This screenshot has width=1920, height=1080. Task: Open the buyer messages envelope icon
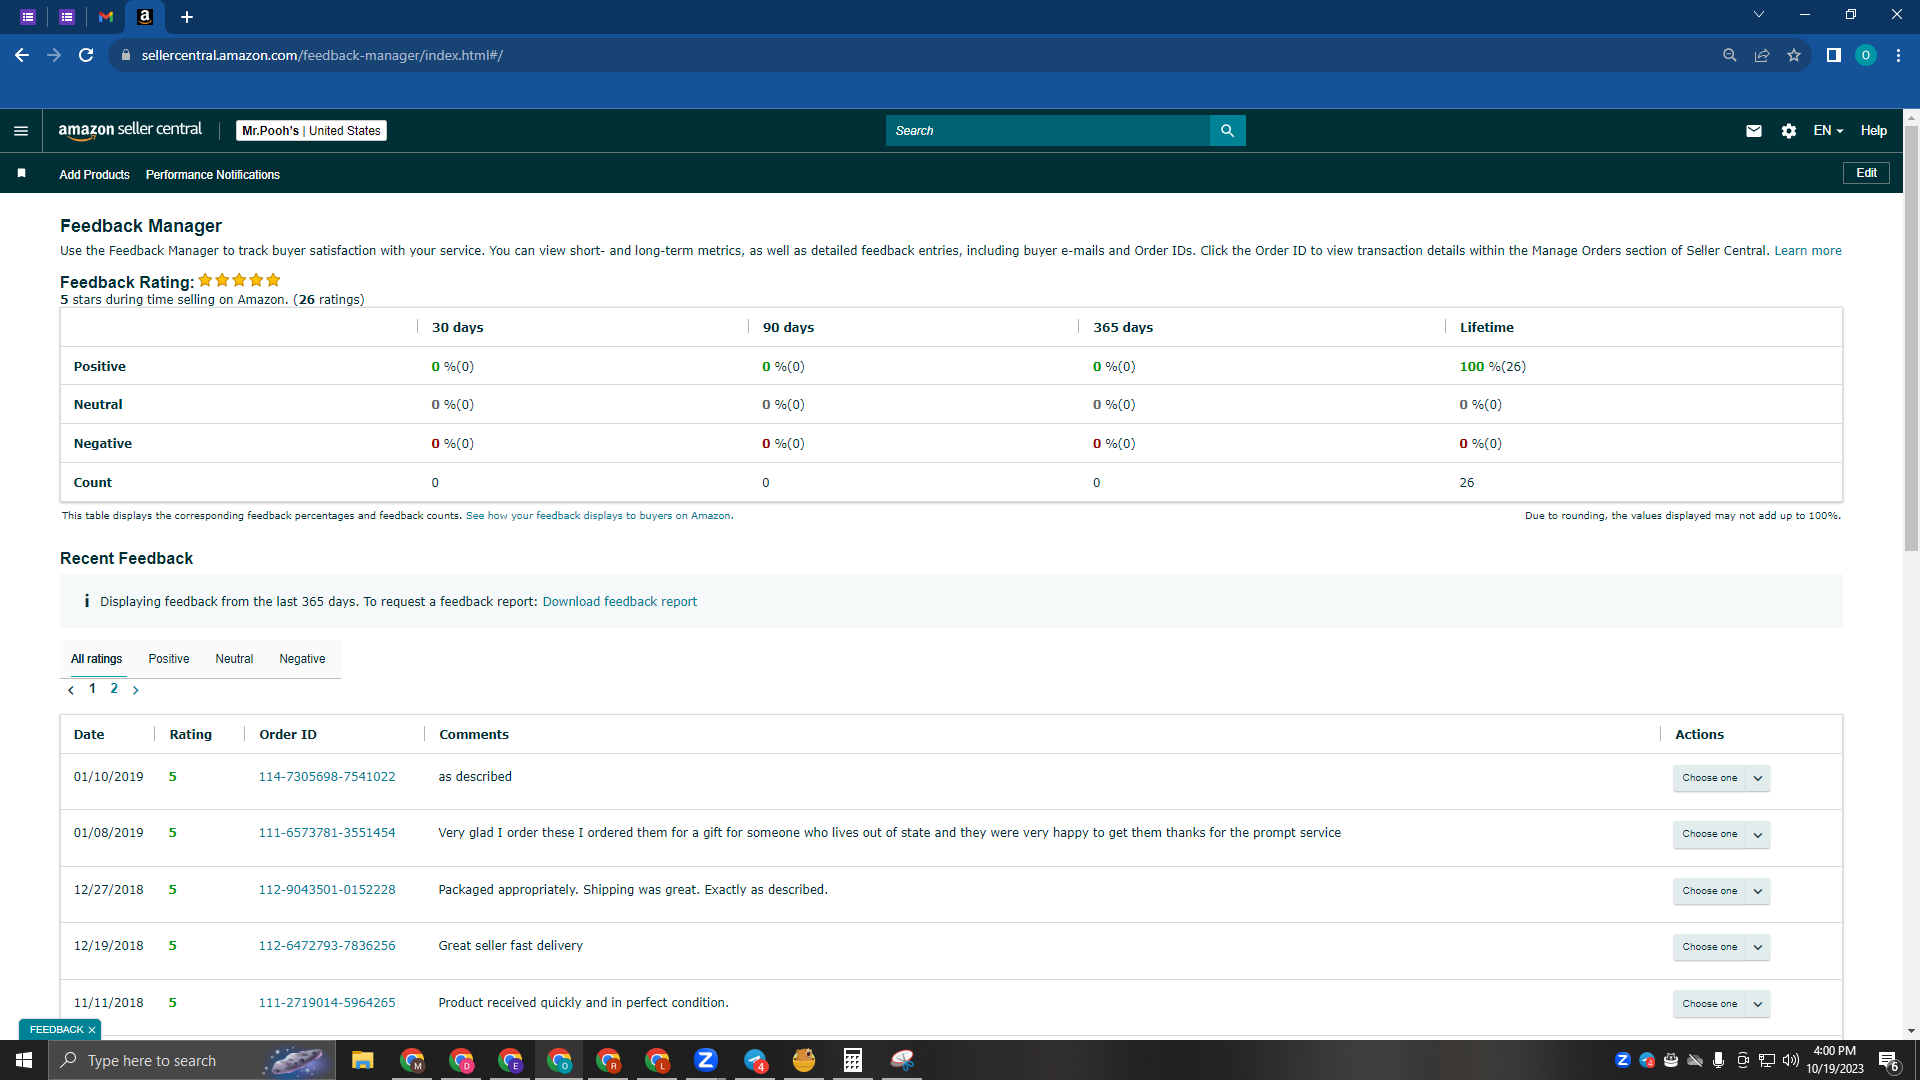(x=1753, y=131)
